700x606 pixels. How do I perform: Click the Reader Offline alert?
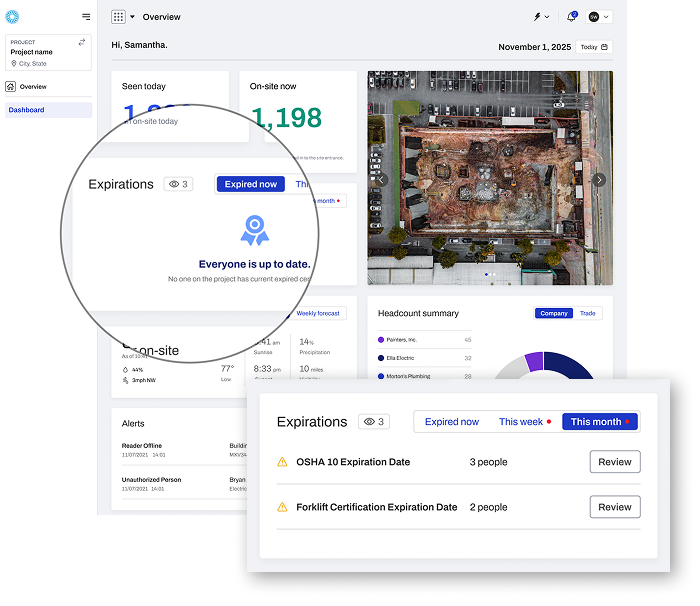tap(183, 450)
